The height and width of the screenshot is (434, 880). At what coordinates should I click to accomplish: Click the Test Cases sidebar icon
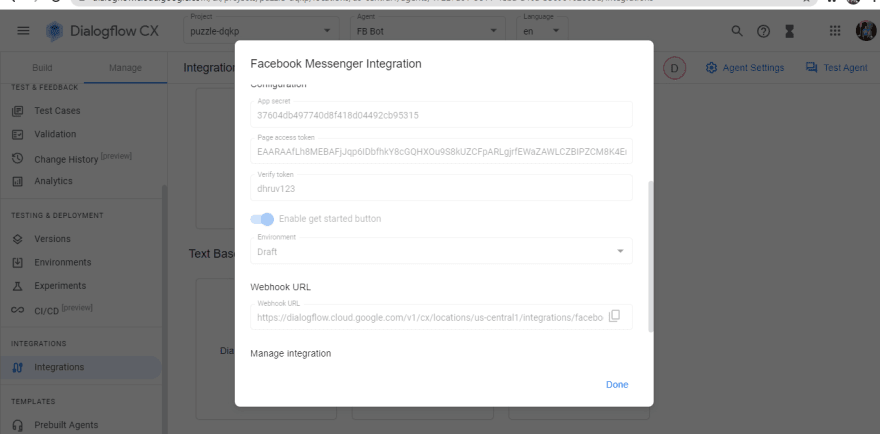click(17, 111)
